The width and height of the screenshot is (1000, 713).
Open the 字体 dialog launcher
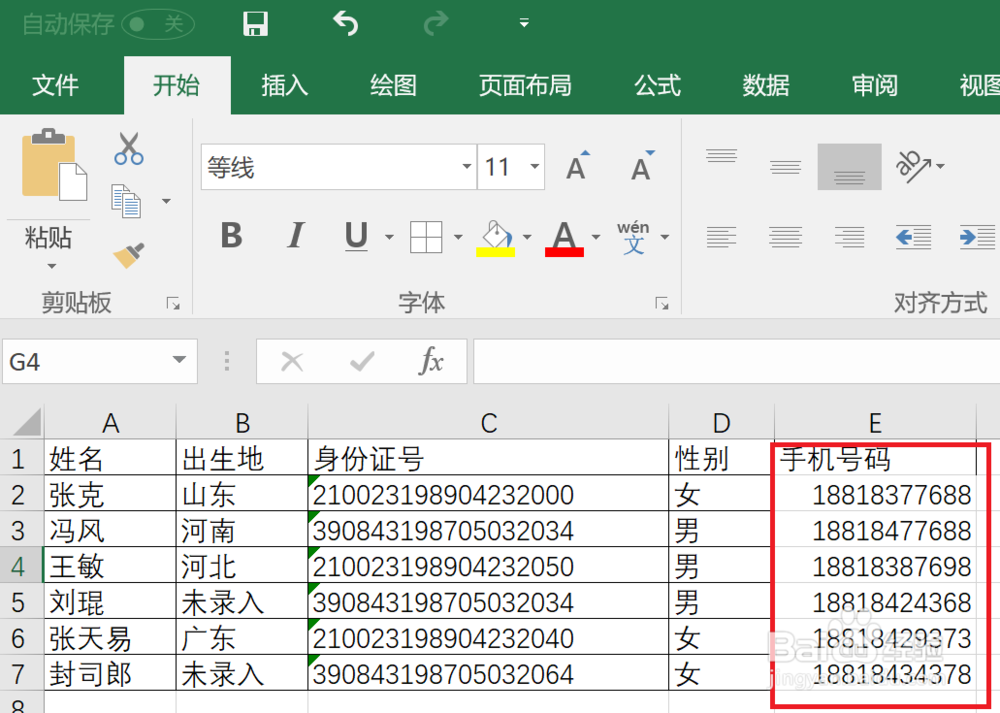662,302
